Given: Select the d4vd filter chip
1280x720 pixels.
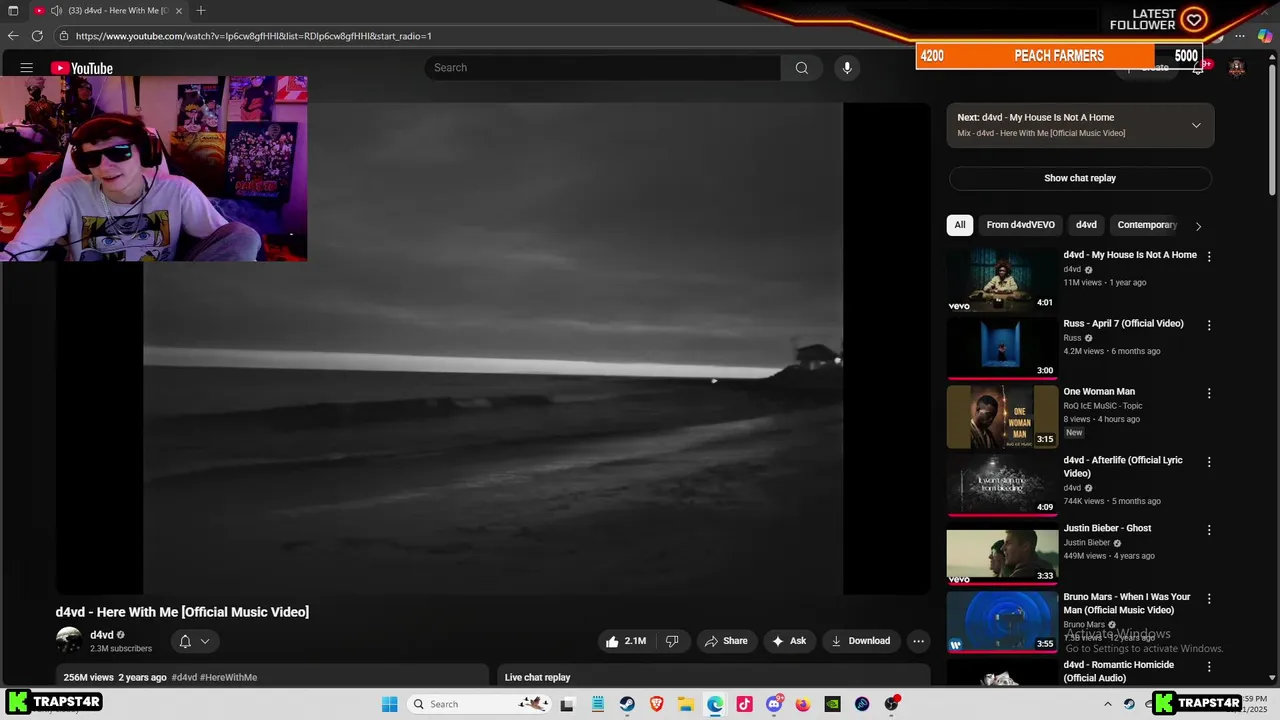Looking at the screenshot, I should [x=1086, y=225].
